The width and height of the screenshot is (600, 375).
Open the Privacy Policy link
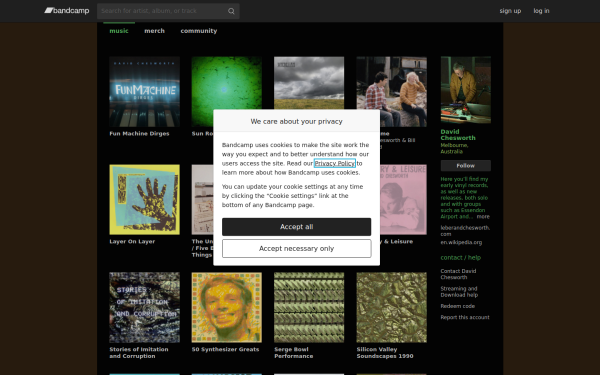click(x=334, y=163)
